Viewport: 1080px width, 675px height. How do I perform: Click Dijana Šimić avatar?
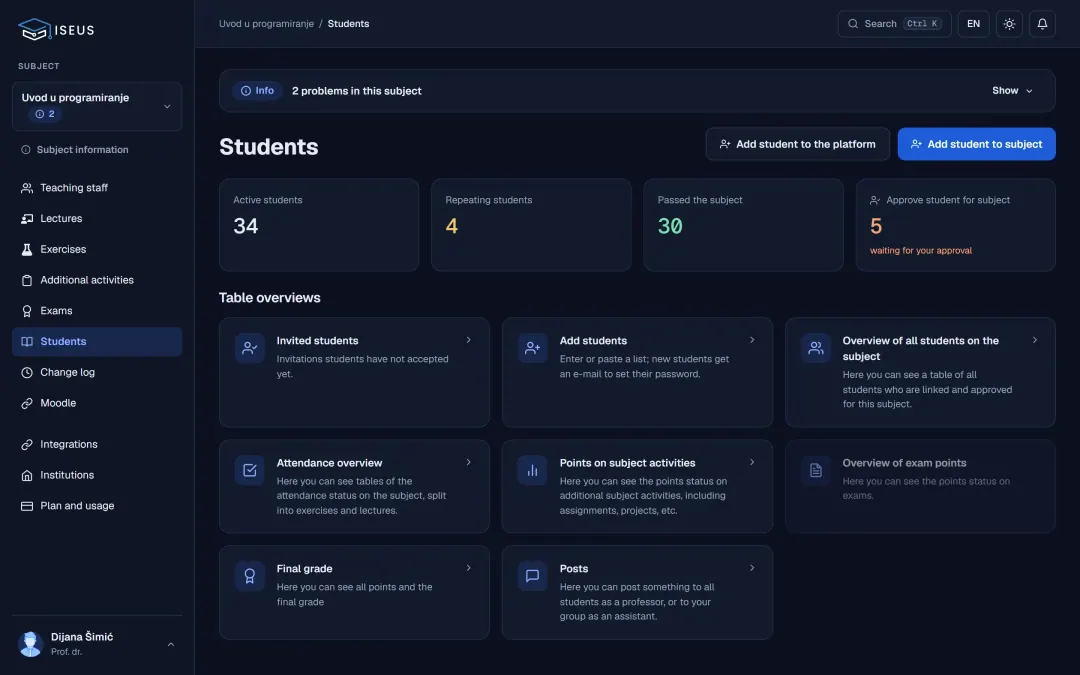pos(30,644)
